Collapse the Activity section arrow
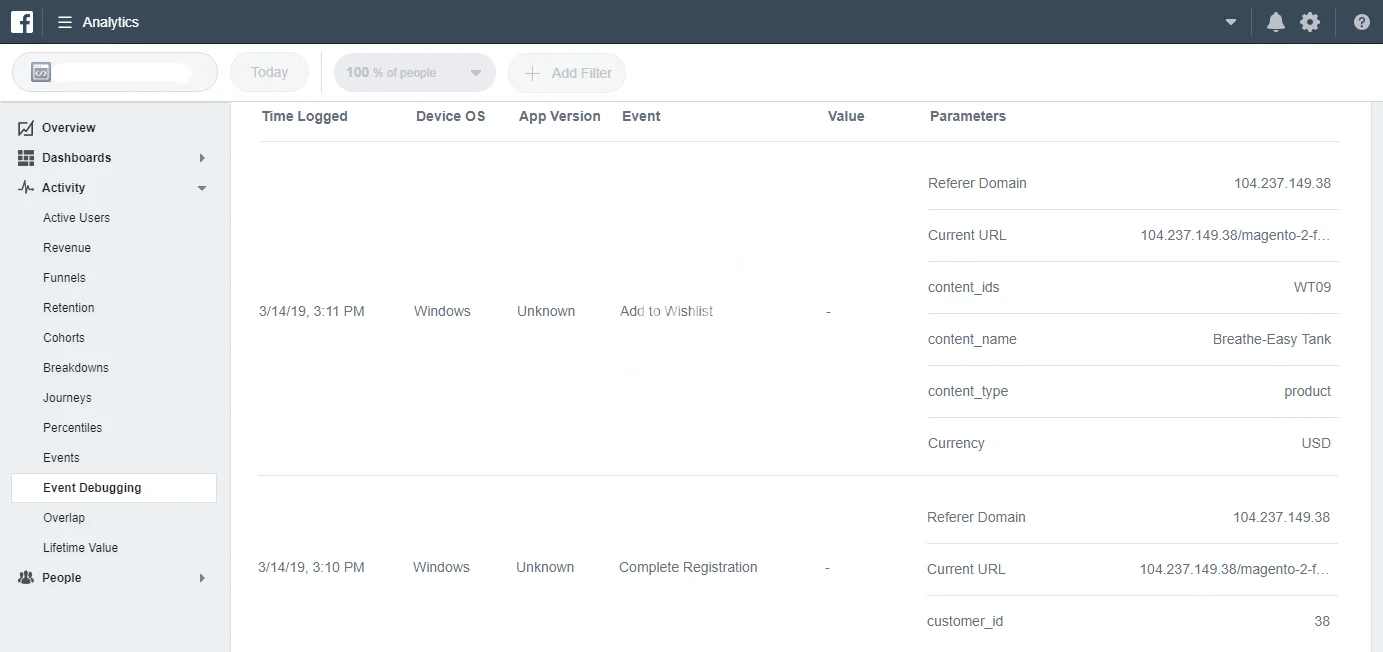This screenshot has width=1383, height=652. pos(202,188)
